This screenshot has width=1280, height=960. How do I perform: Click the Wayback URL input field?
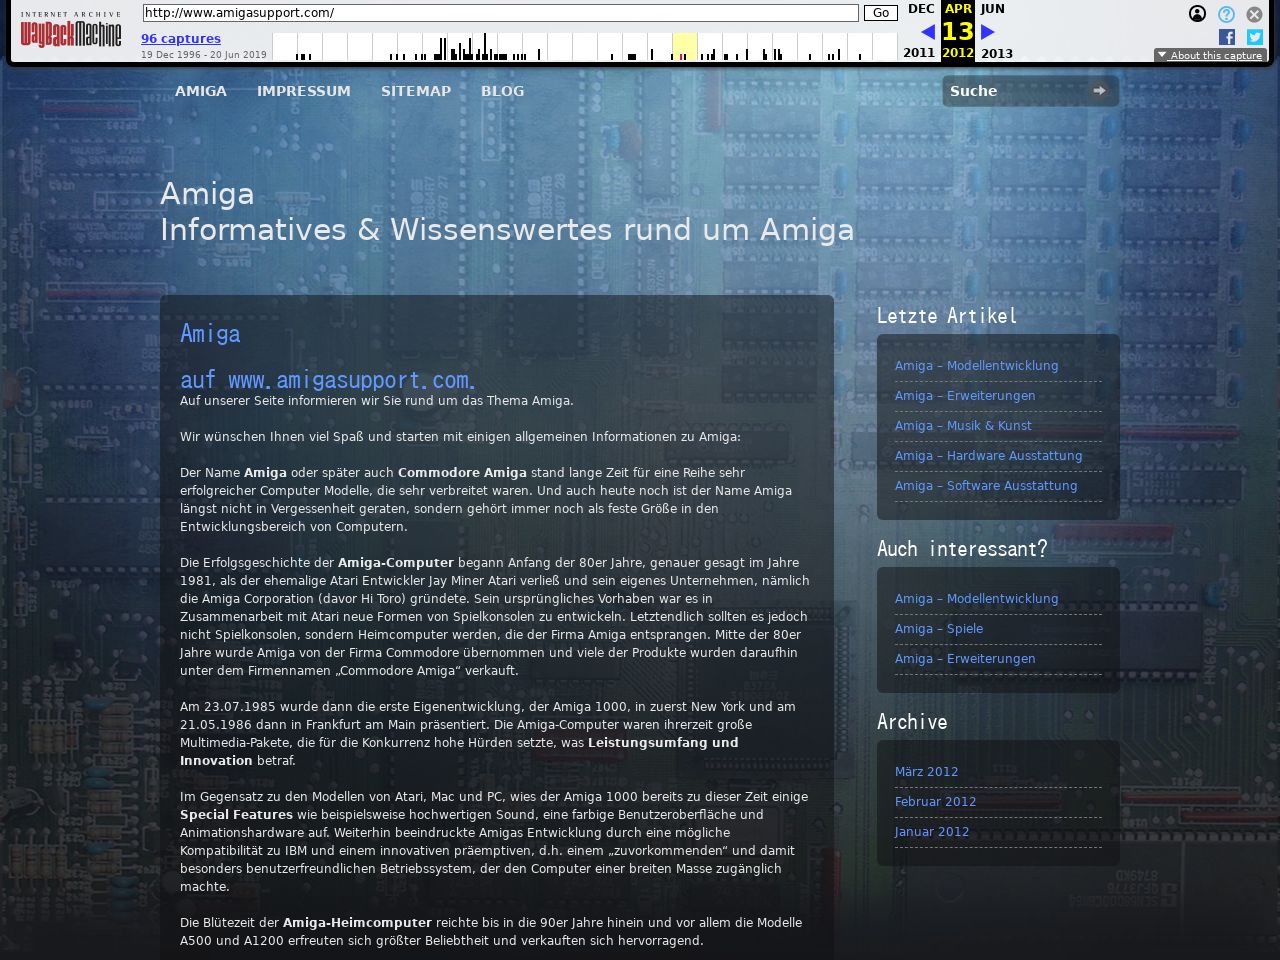(x=500, y=13)
